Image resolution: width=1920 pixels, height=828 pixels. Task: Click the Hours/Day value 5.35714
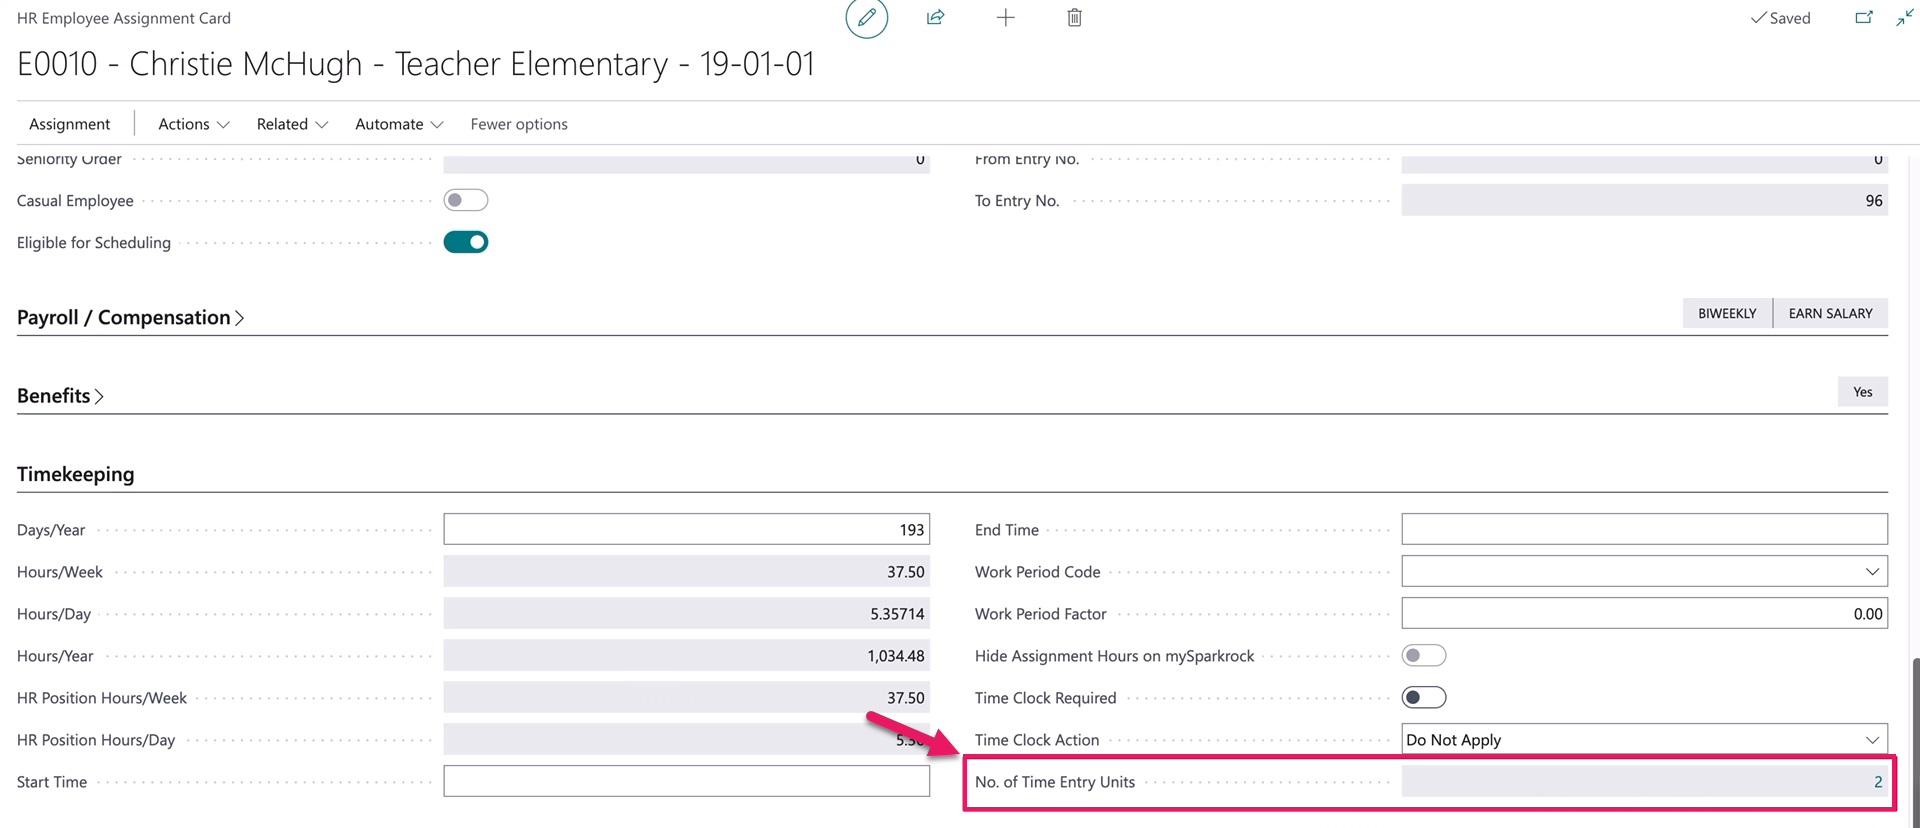pyautogui.click(x=686, y=614)
